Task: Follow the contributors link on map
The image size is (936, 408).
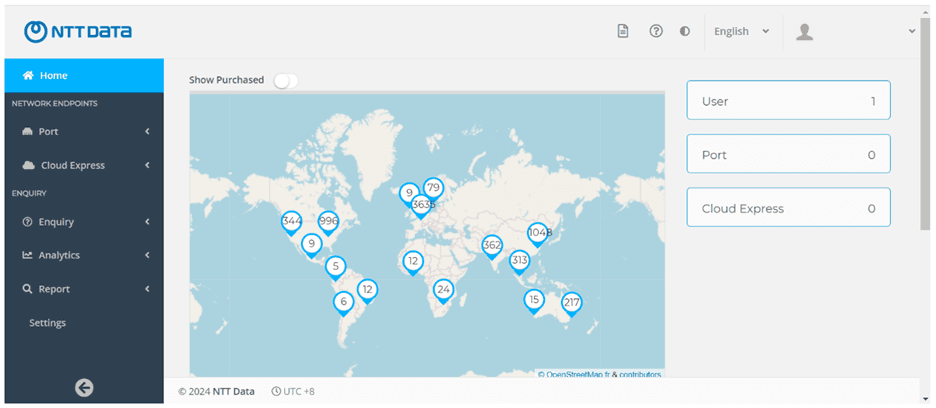Action: click(x=641, y=375)
